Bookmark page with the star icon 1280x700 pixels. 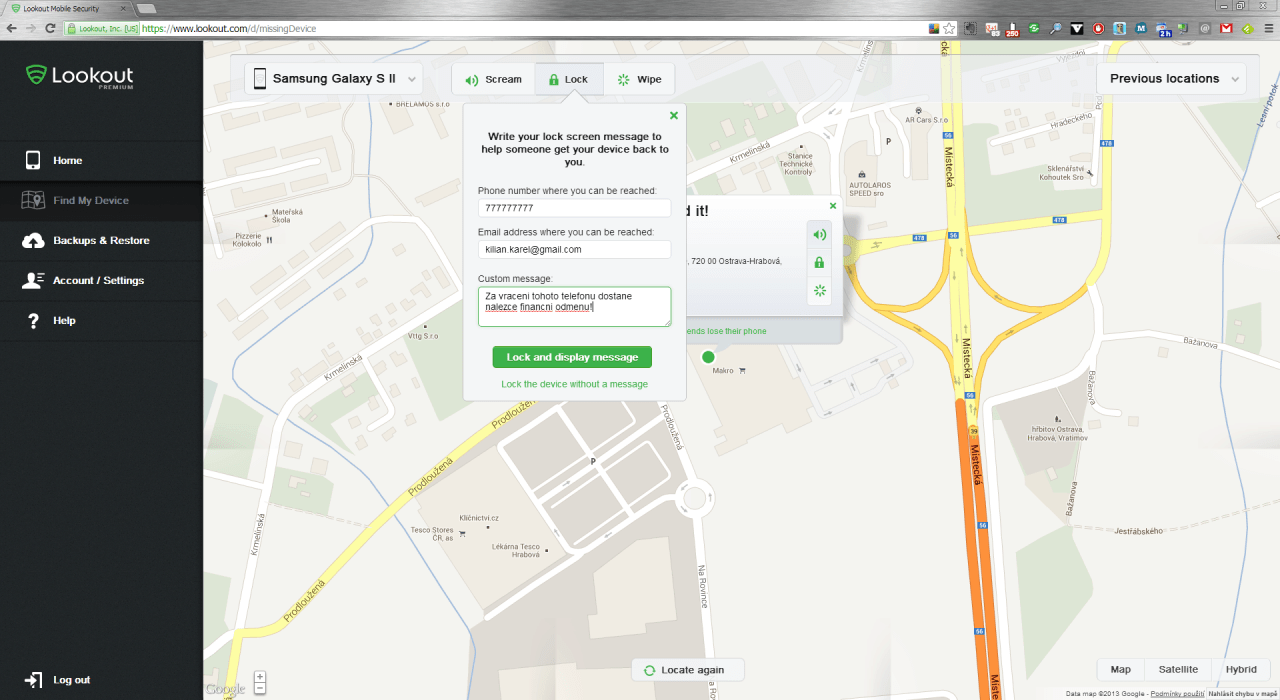pyautogui.click(x=949, y=29)
